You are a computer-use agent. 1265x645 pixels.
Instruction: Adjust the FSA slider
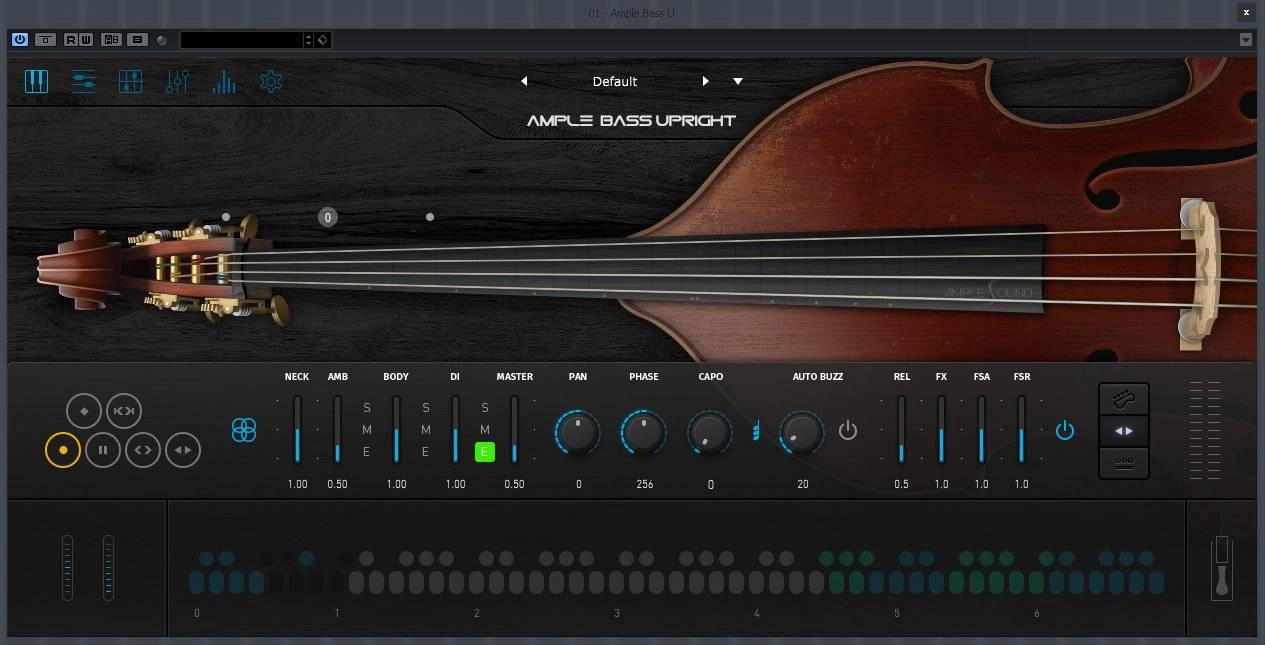pos(981,429)
